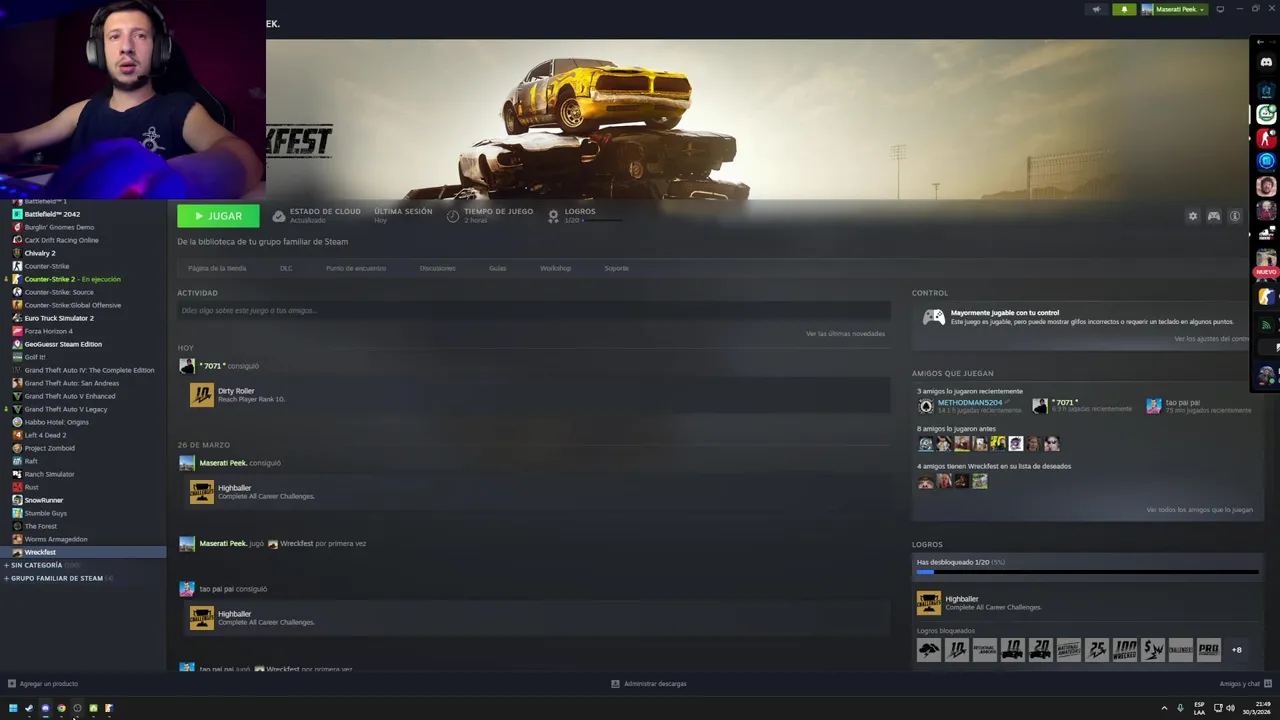Enter Big Picture mode monitor icon
The image size is (1280, 720).
pos(1219,9)
